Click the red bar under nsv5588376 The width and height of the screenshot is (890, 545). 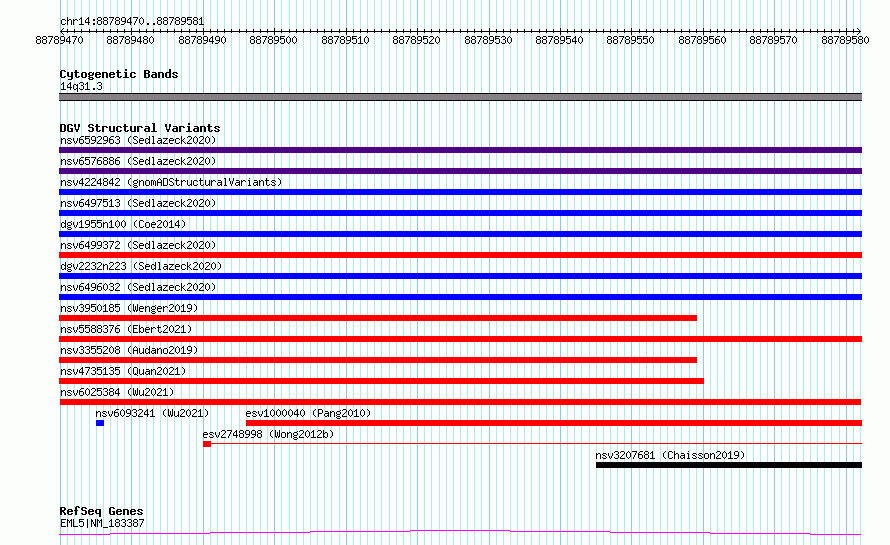[x=460, y=339]
